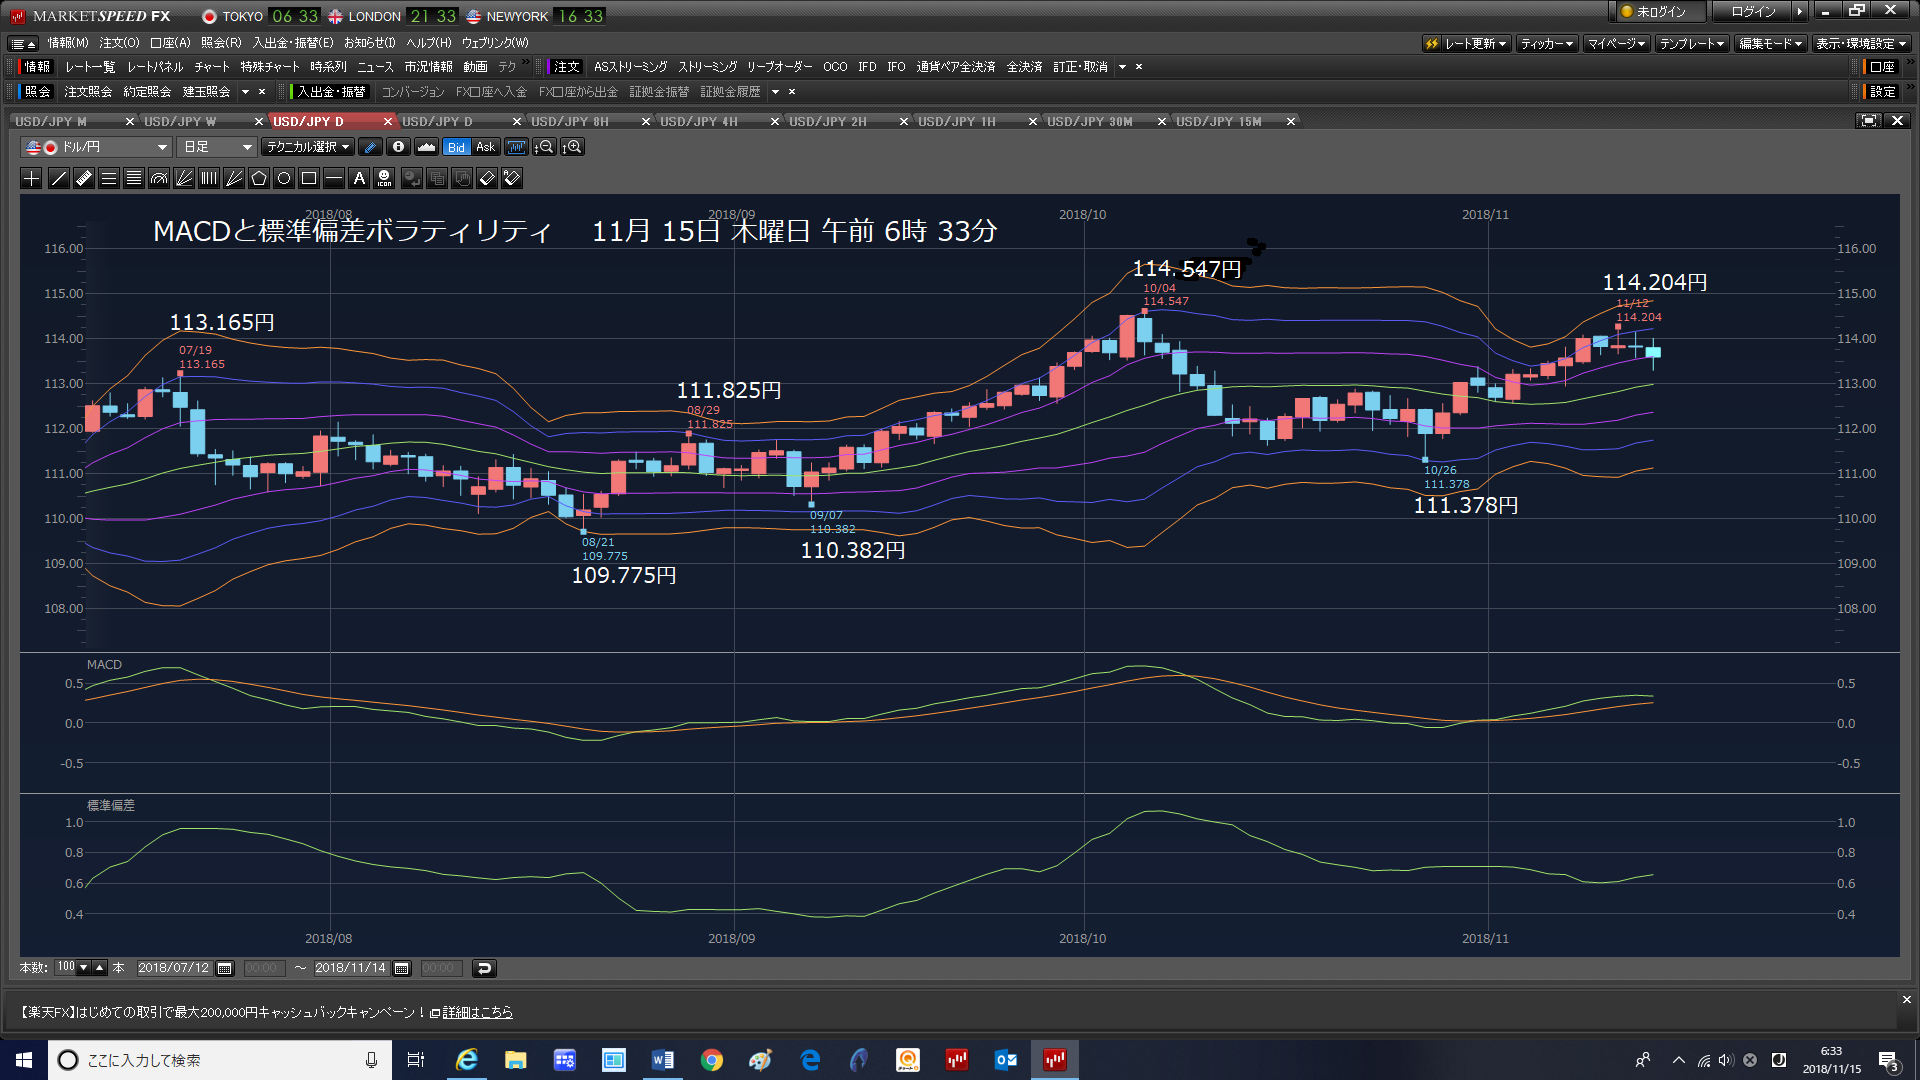Screen dimensions: 1920x1080
Task: Open the 情報(M) menu
Action: (x=68, y=43)
